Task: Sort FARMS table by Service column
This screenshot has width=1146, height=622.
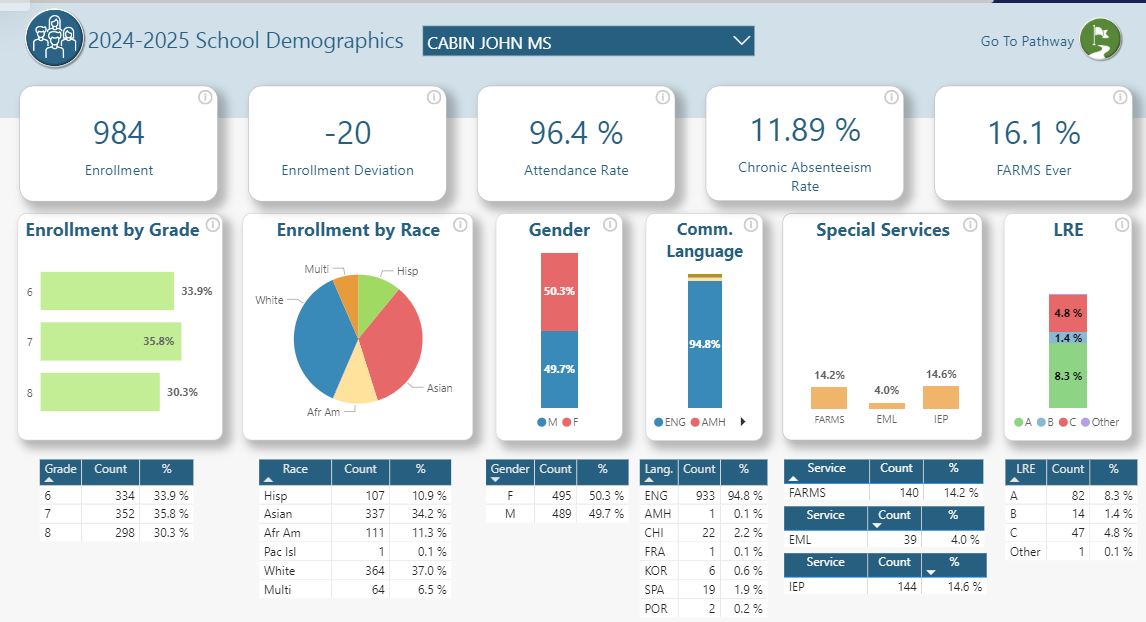Action: [826, 470]
